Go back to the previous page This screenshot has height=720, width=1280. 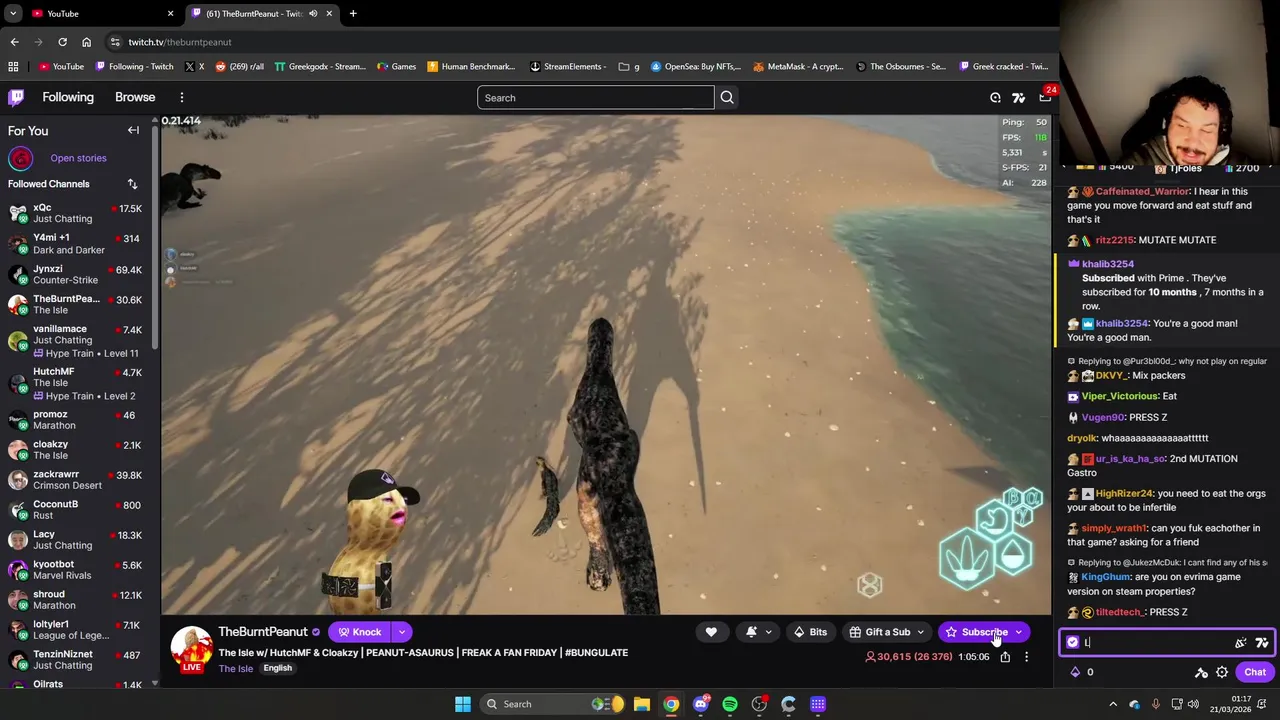[14, 42]
